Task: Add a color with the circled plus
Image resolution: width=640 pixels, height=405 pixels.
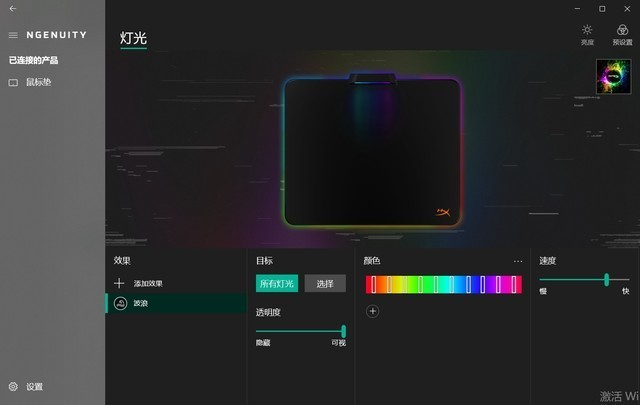Action: [x=372, y=311]
